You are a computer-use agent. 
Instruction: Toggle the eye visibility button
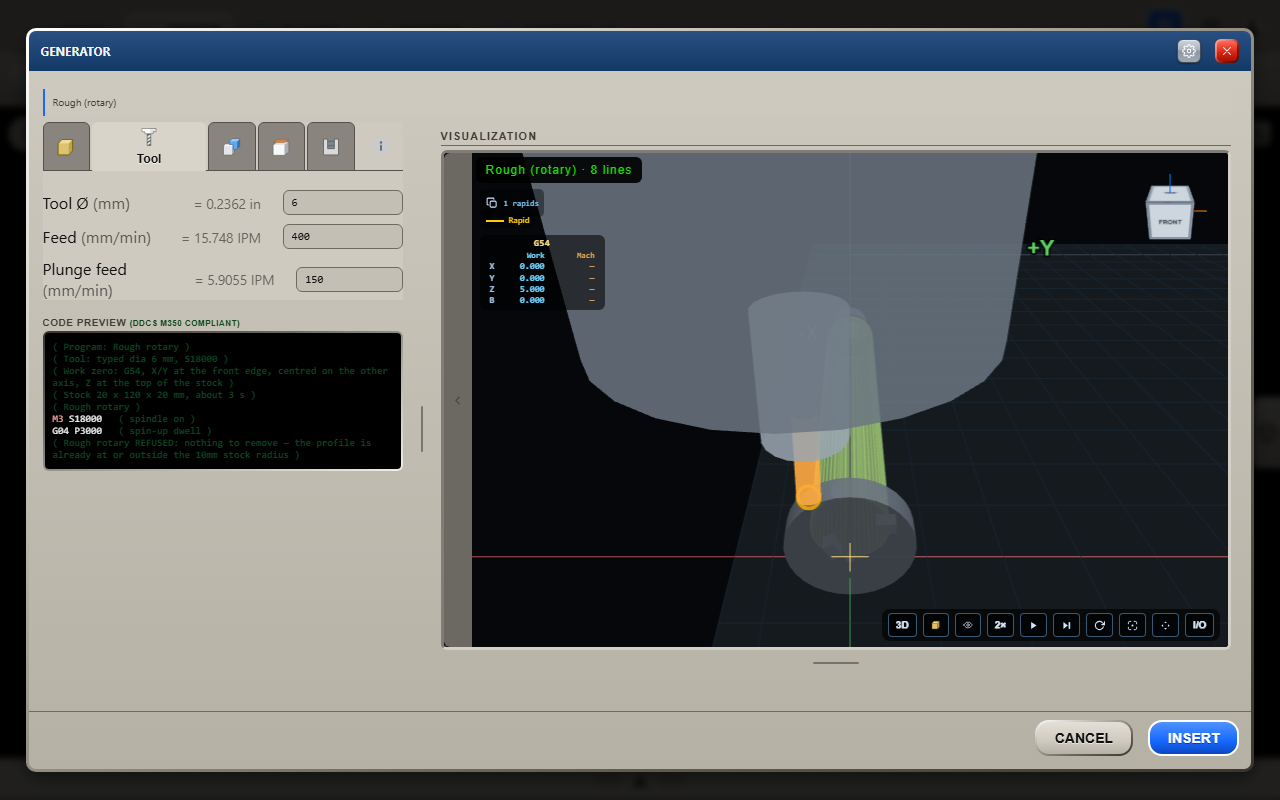tap(968, 625)
